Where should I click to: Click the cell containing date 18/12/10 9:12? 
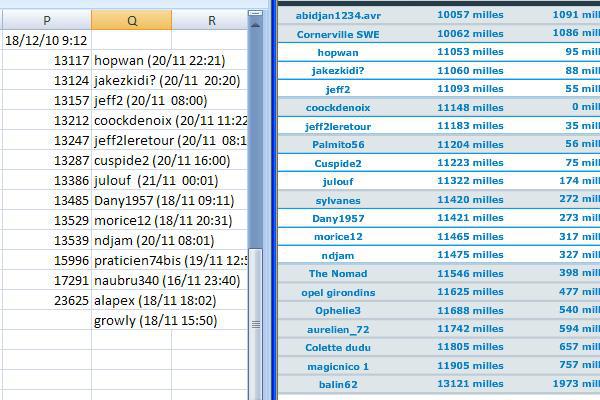pos(47,40)
